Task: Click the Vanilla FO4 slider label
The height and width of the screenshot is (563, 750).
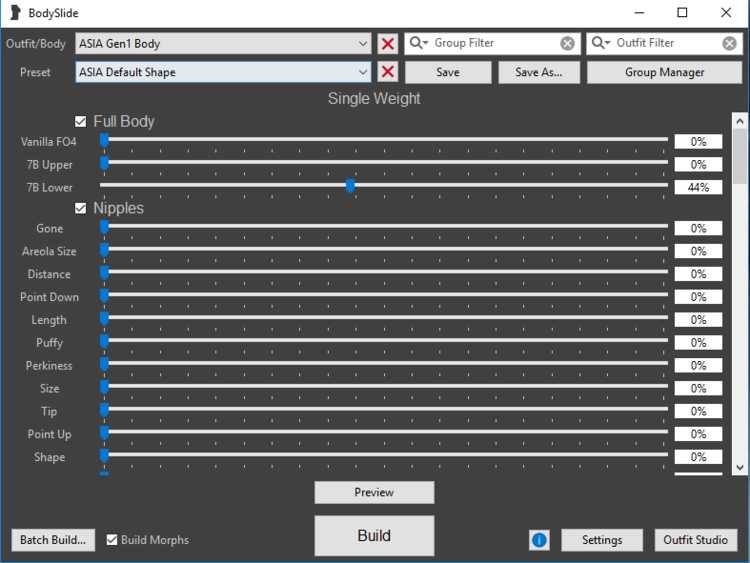Action: pos(48,142)
